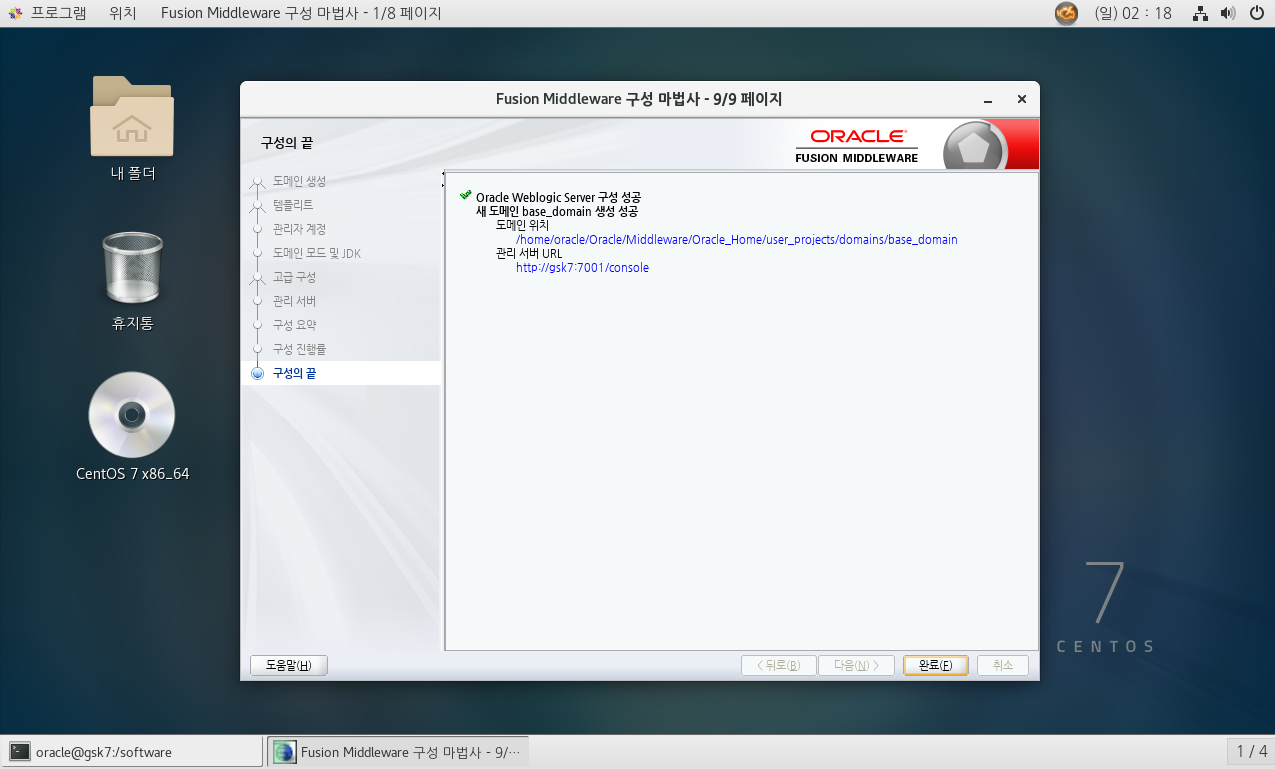Click the network status icon in top panel
This screenshot has height=769, width=1275.
click(x=1200, y=13)
